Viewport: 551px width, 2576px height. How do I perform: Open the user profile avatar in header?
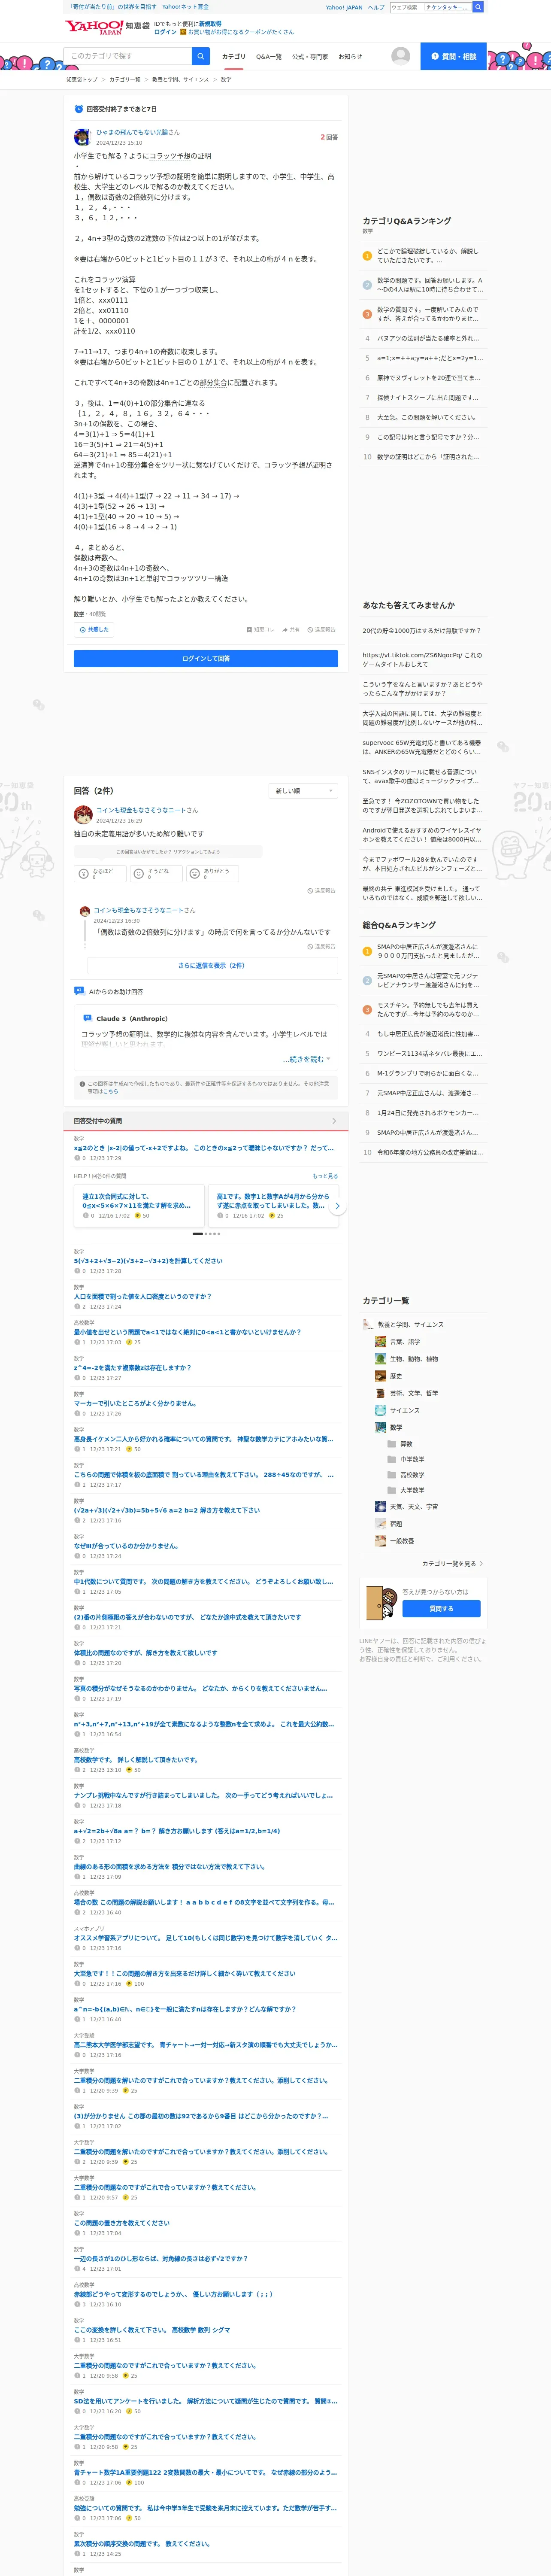click(401, 56)
